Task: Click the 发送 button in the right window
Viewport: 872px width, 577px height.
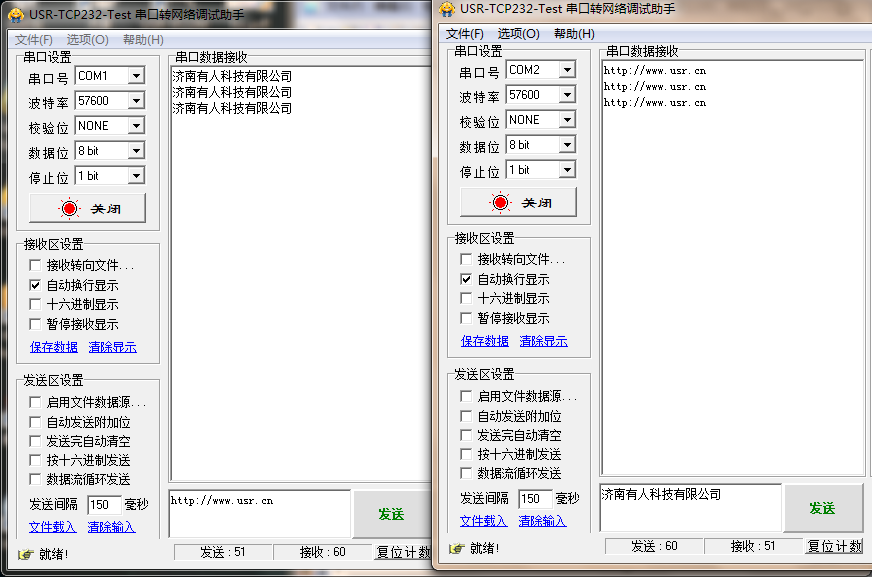Action: [823, 507]
